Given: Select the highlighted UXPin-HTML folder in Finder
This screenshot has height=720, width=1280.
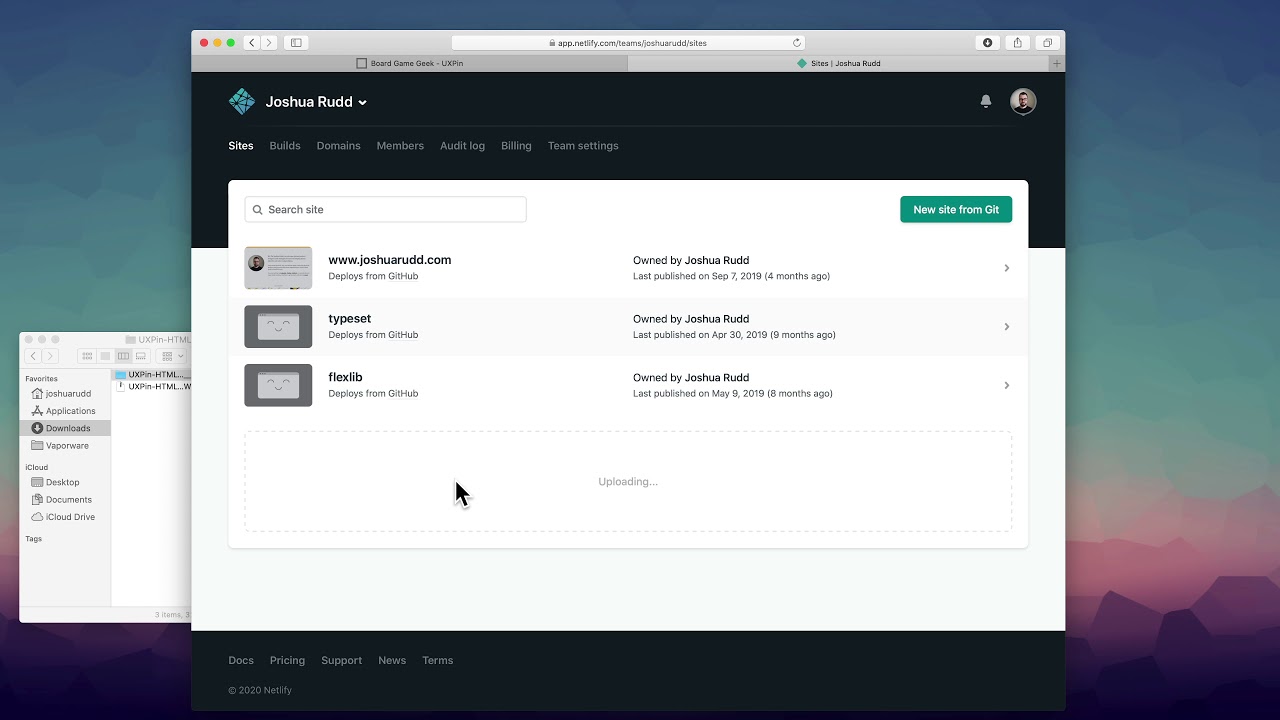Looking at the screenshot, I should (x=153, y=375).
